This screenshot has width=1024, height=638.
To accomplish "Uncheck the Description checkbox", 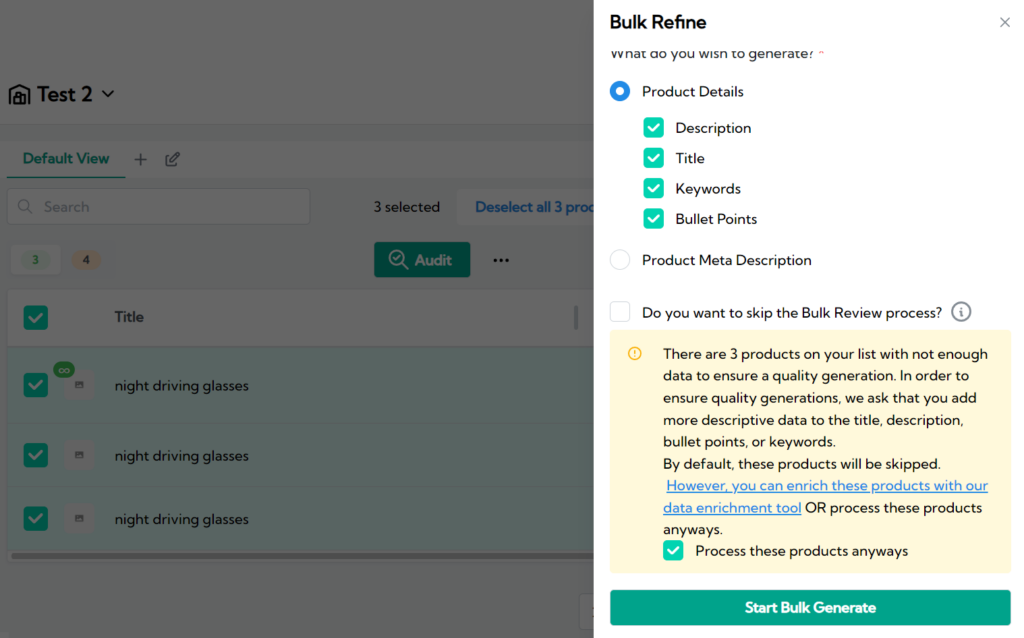I will tap(653, 128).
